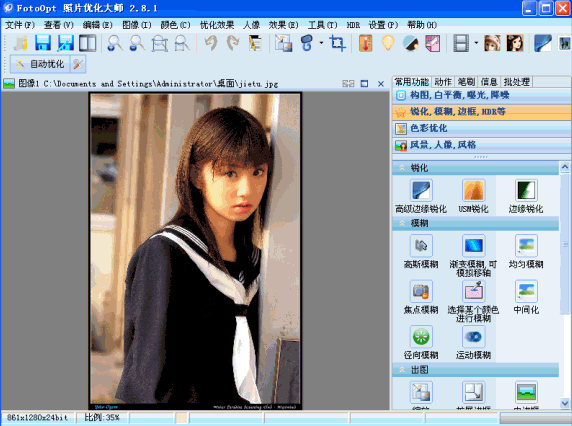Open the 颜色(C) menu

coord(175,25)
